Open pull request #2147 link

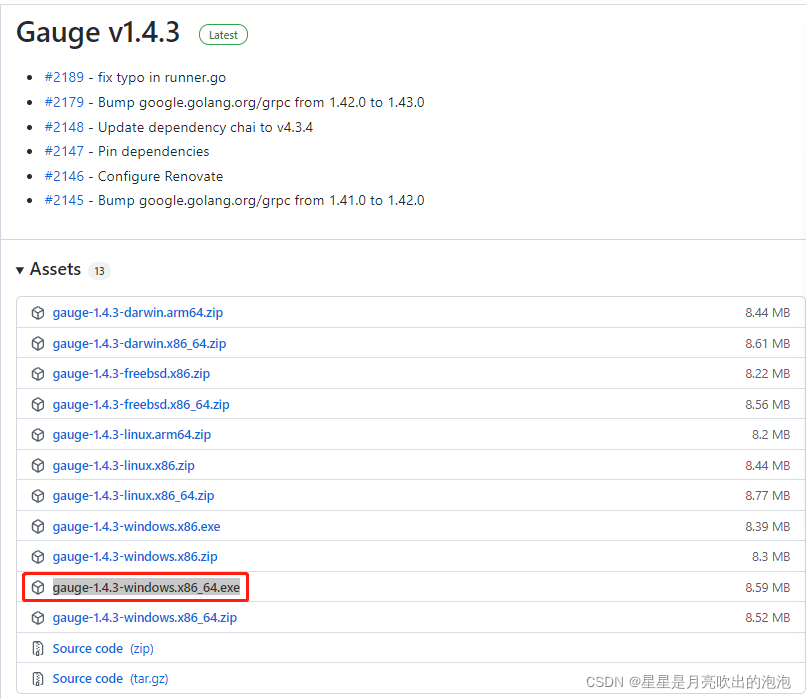(64, 151)
